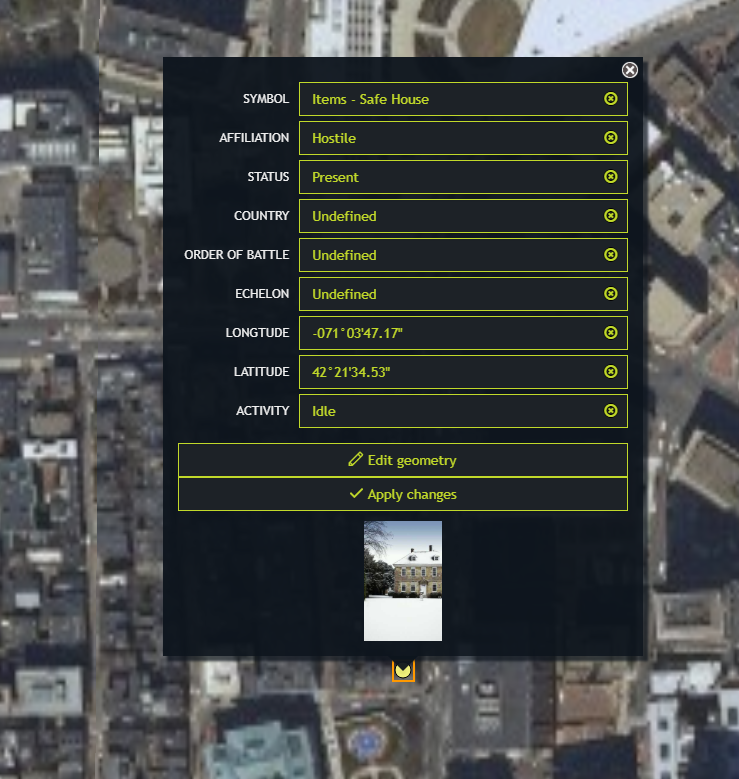Viewport: 739px width, 779px height.
Task: Open the Symbol selector showing Items - Safe House
Action: click(450, 99)
